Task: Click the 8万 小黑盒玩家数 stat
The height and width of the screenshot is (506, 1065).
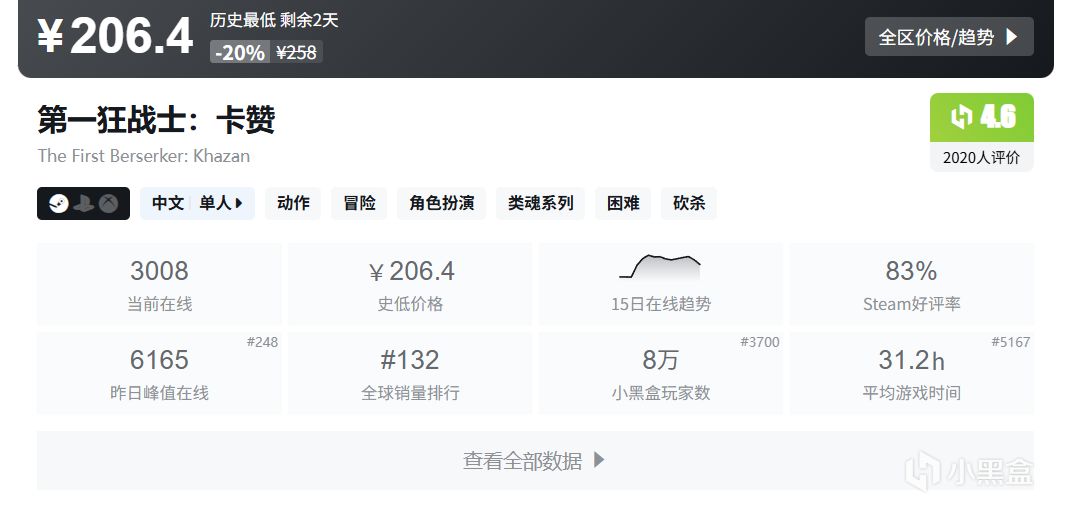Action: click(x=661, y=373)
